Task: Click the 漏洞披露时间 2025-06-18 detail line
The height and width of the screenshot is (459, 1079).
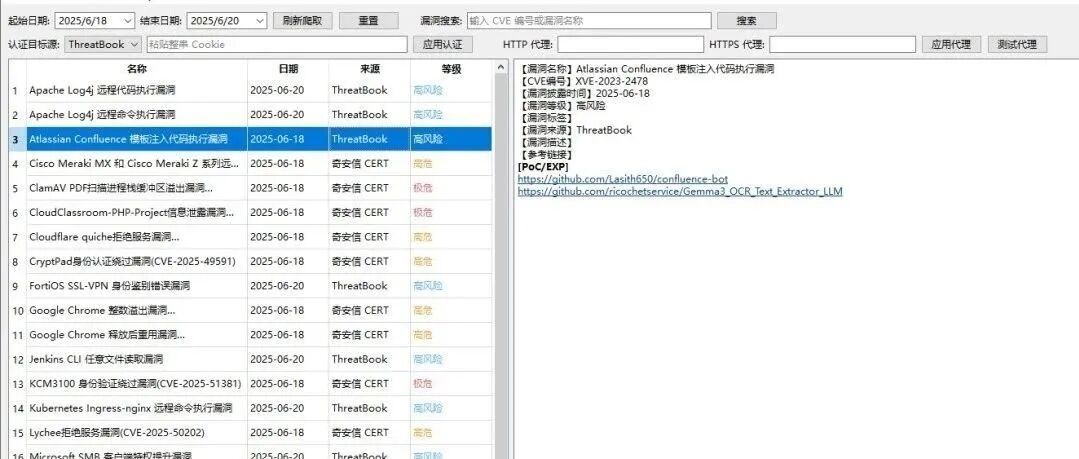Action: tap(584, 94)
